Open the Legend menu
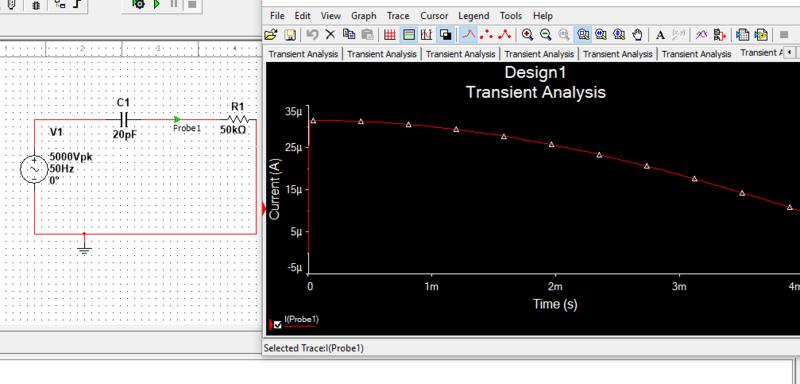The image size is (800, 384). tap(473, 16)
